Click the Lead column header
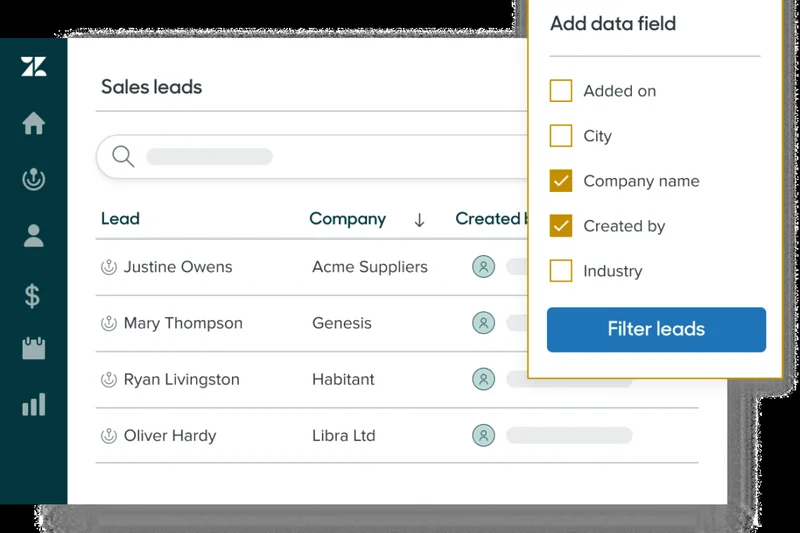This screenshot has width=800, height=533. 120,219
